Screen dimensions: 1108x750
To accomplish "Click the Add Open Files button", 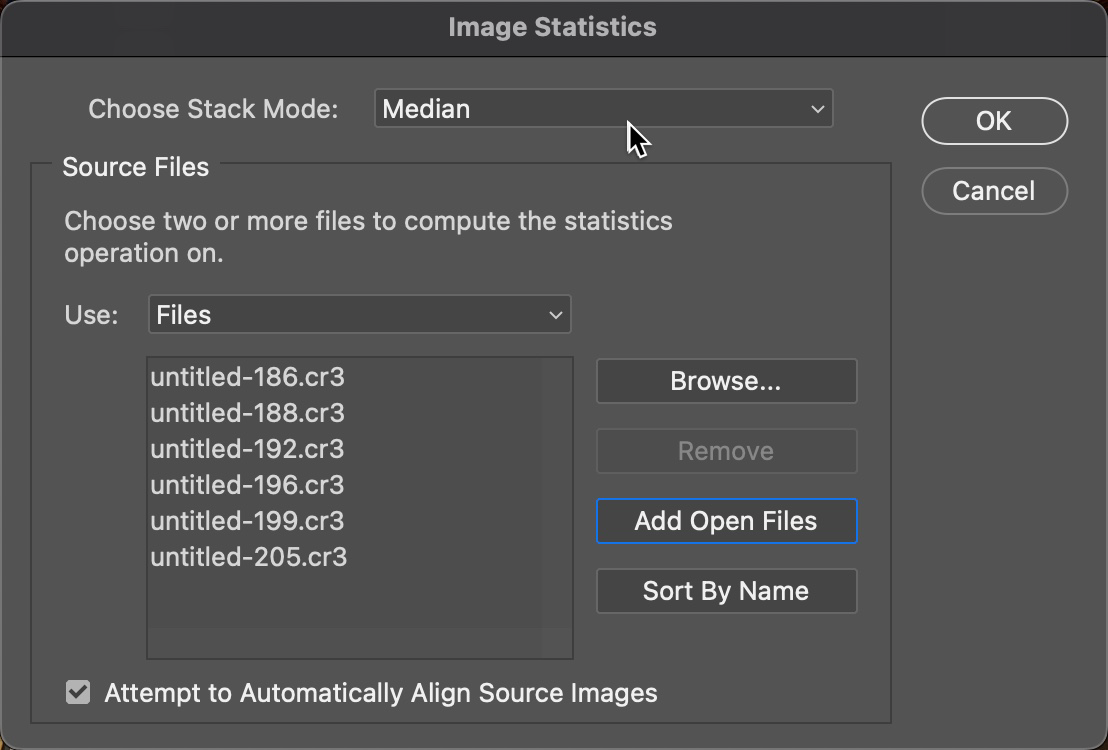I will pyautogui.click(x=726, y=521).
